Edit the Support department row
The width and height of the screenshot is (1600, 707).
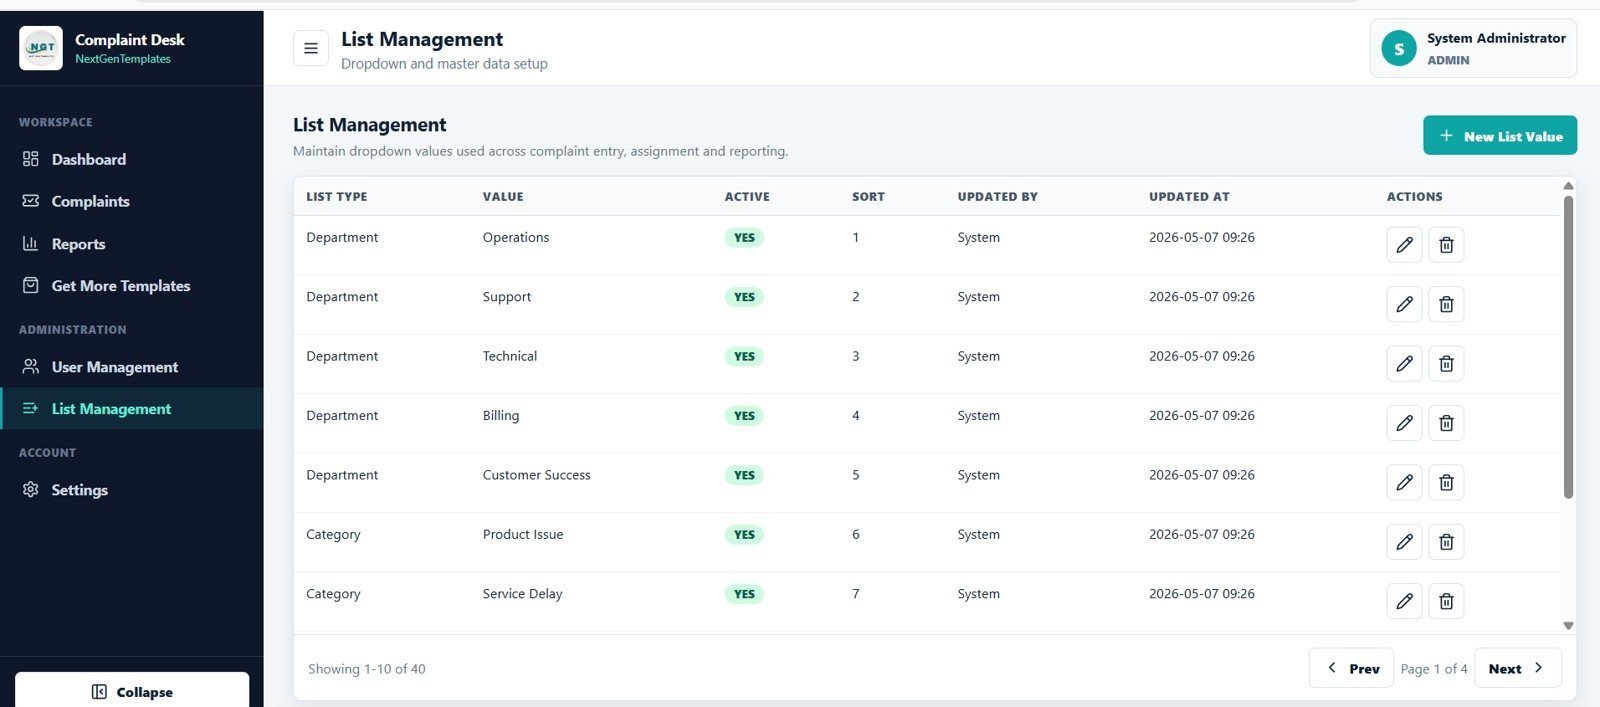point(1404,304)
